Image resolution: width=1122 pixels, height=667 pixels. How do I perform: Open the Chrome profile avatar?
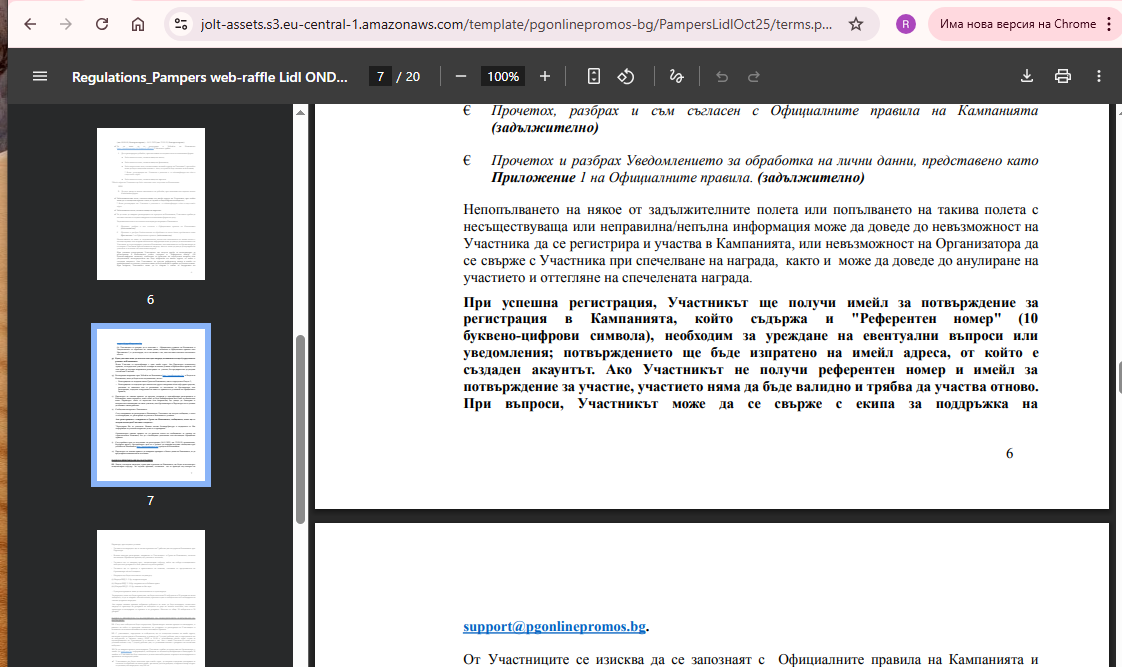[x=905, y=24]
